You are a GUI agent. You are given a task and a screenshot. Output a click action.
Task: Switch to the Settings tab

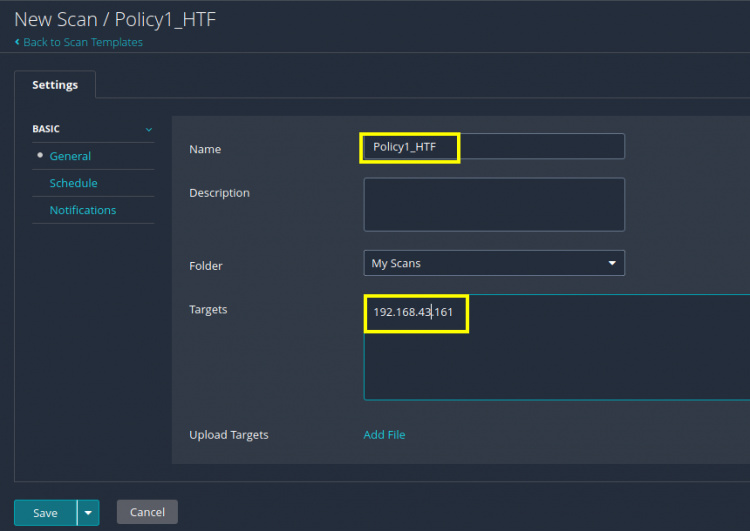tap(55, 85)
